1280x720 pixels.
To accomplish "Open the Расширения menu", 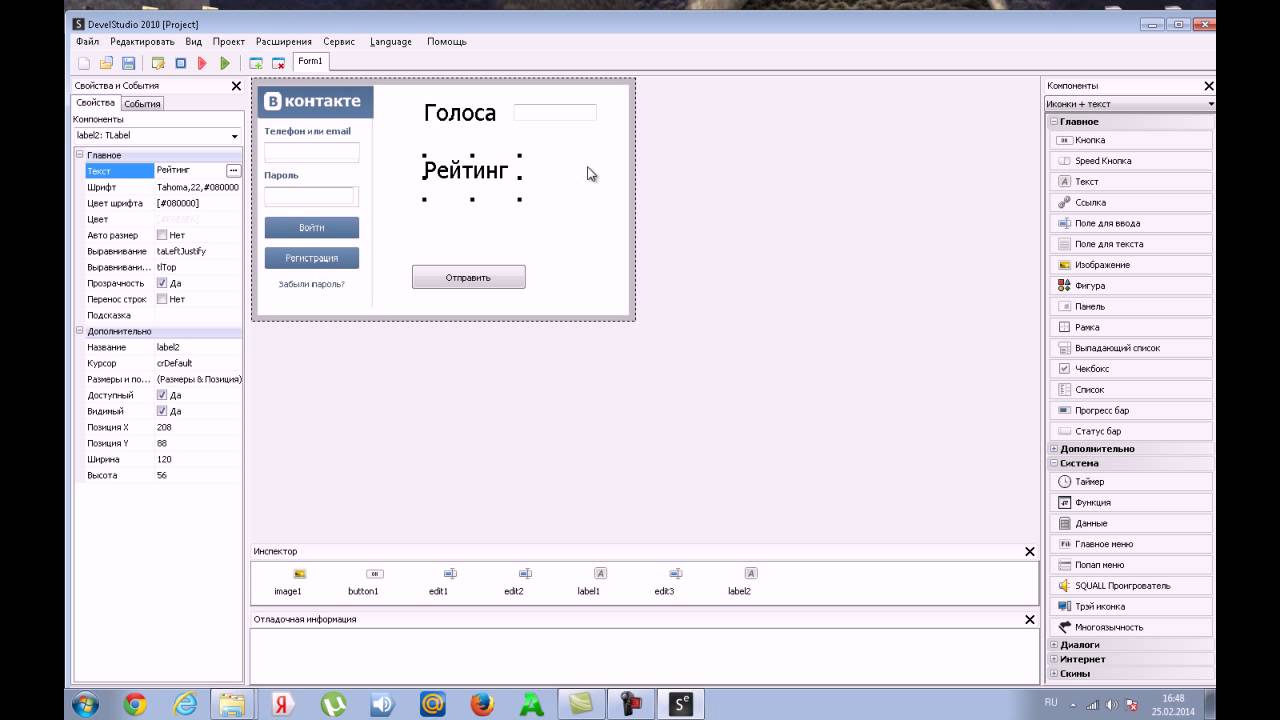I will [284, 42].
